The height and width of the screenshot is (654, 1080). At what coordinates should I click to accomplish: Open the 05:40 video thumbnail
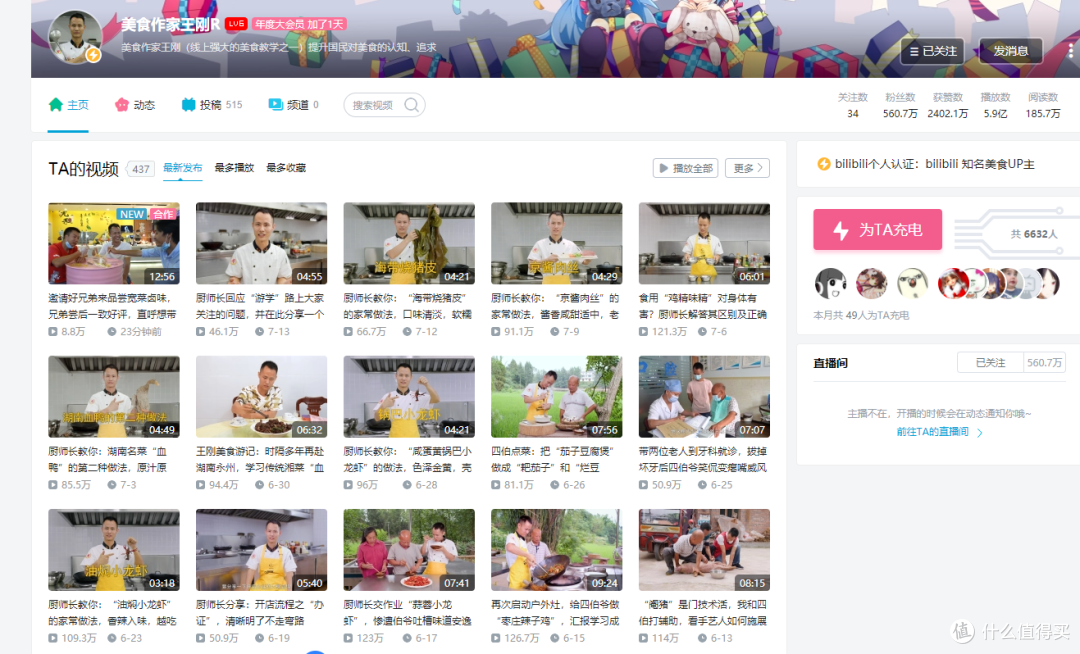261,550
